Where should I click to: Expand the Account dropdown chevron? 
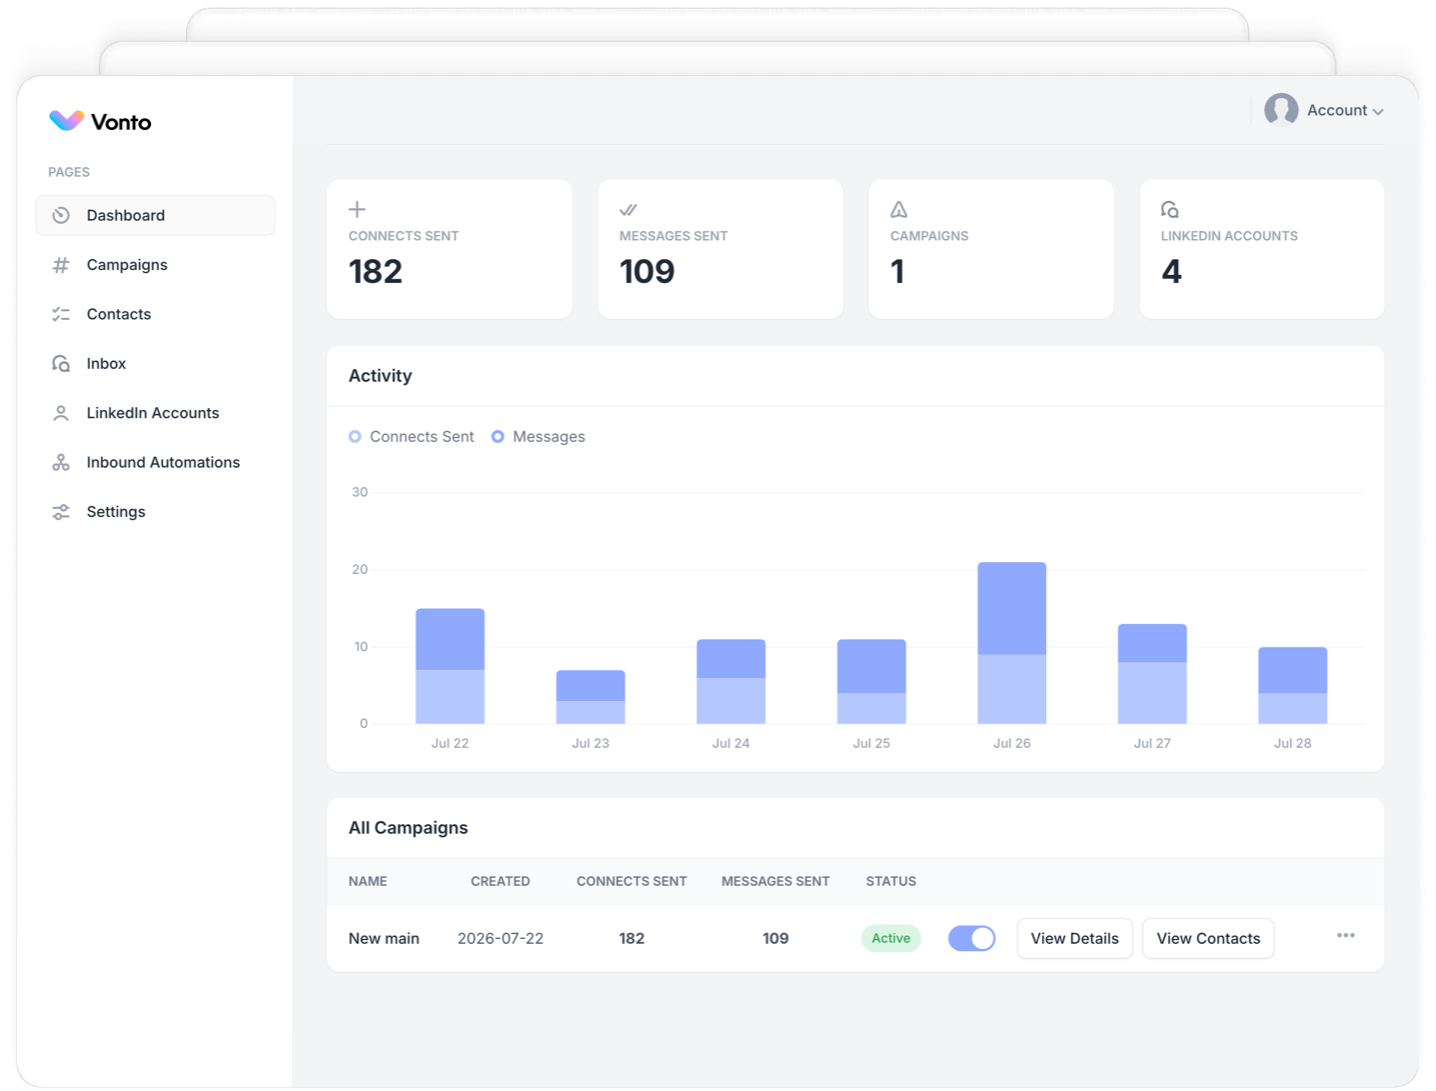pyautogui.click(x=1378, y=112)
